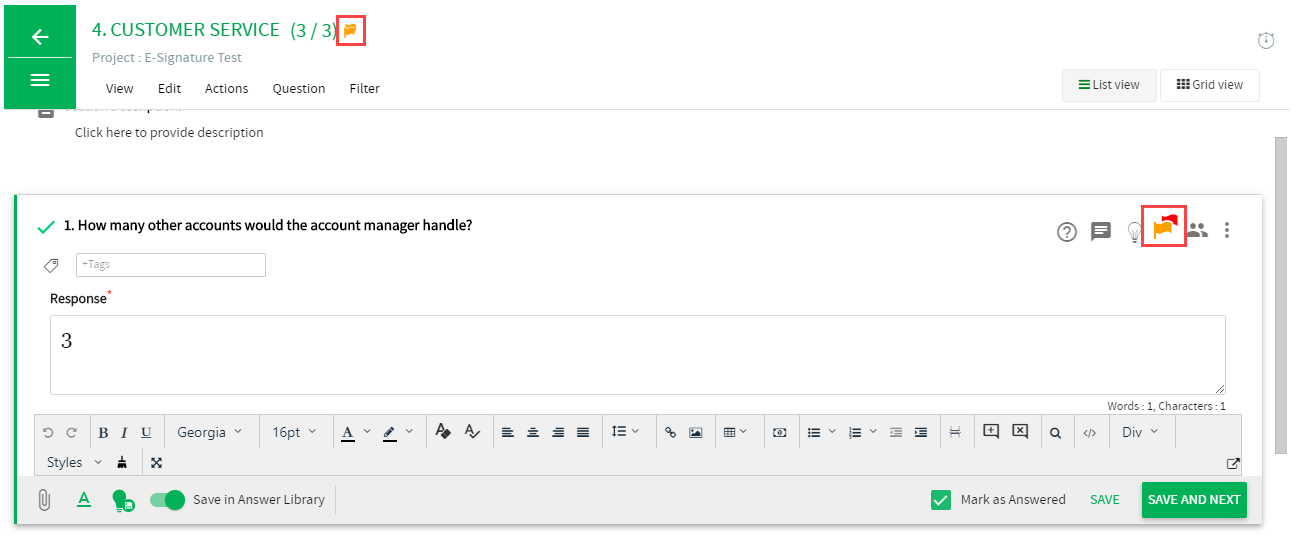Click the flag icon beside section title
The image size is (1291, 542).
[350, 31]
